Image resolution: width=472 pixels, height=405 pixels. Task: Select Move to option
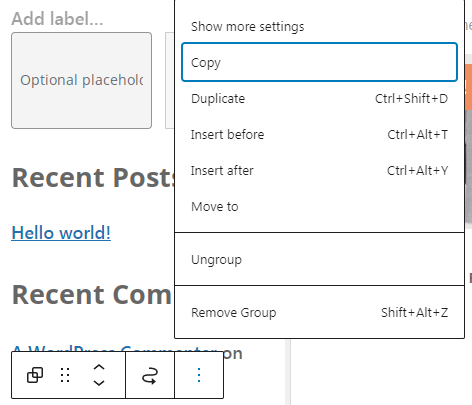pyautogui.click(x=319, y=207)
